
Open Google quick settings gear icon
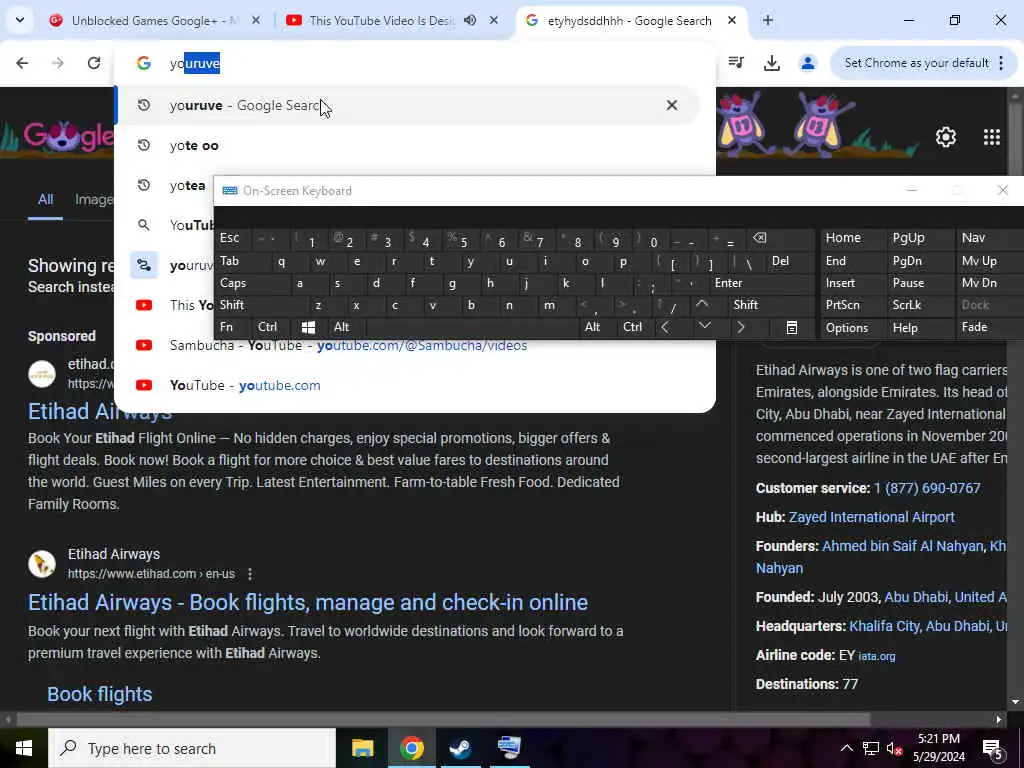(x=946, y=137)
